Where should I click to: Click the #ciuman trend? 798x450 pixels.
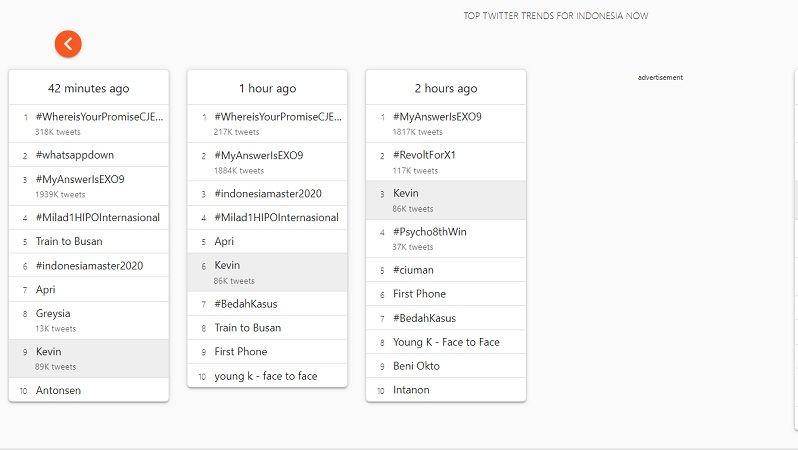446,270
